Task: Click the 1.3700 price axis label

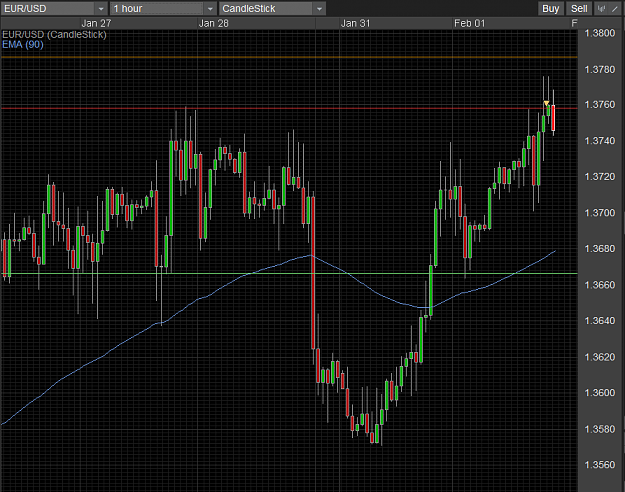Action: click(x=599, y=213)
